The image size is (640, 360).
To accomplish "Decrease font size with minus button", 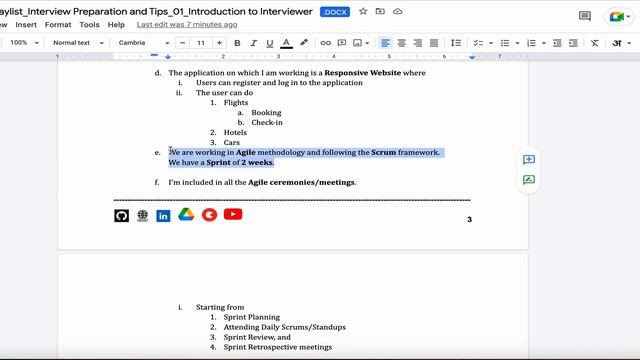I will click(182, 43).
